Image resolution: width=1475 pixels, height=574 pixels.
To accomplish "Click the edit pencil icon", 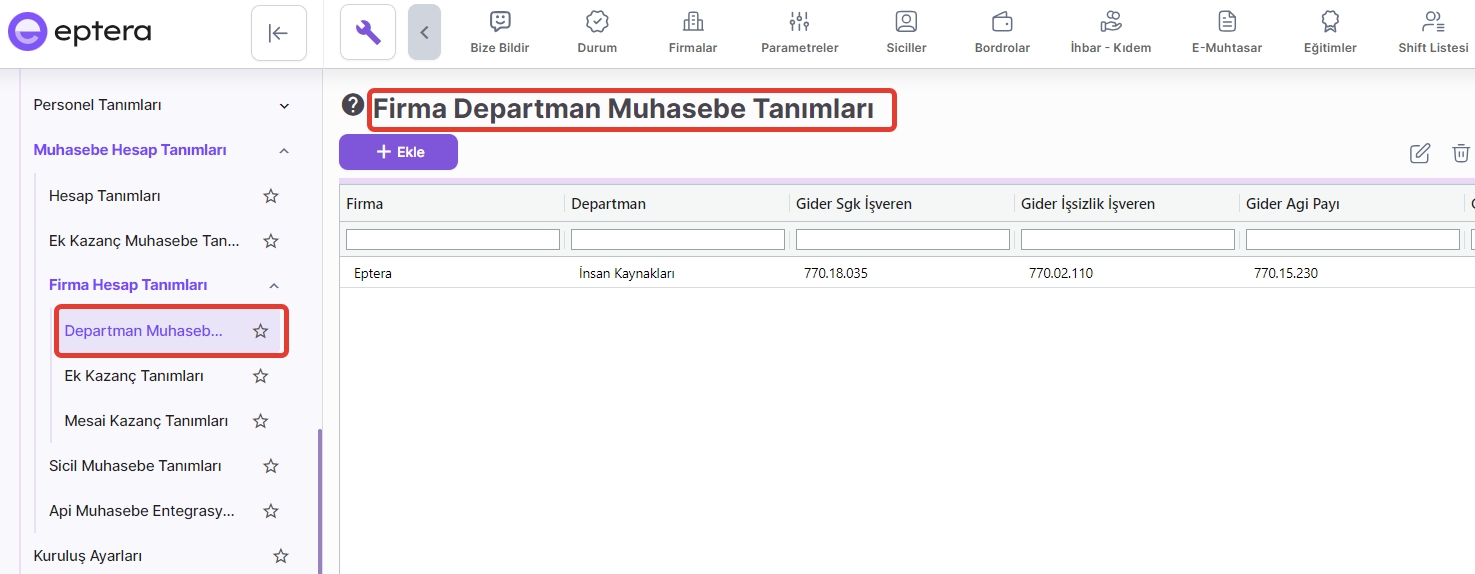I will pyautogui.click(x=1419, y=153).
